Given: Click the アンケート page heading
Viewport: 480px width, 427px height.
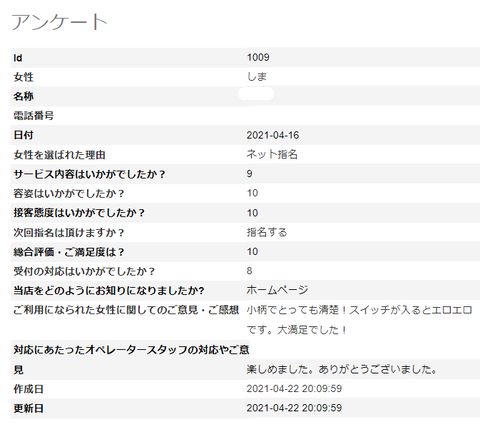Looking at the screenshot, I should tap(60, 23).
